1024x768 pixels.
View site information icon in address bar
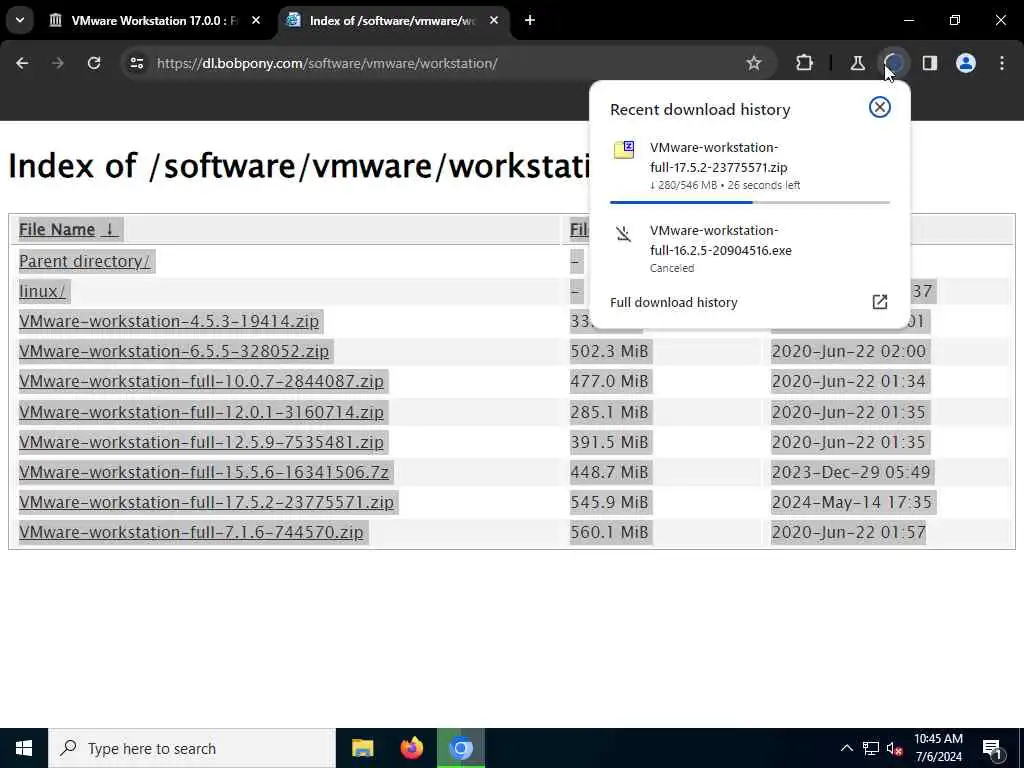coord(136,63)
